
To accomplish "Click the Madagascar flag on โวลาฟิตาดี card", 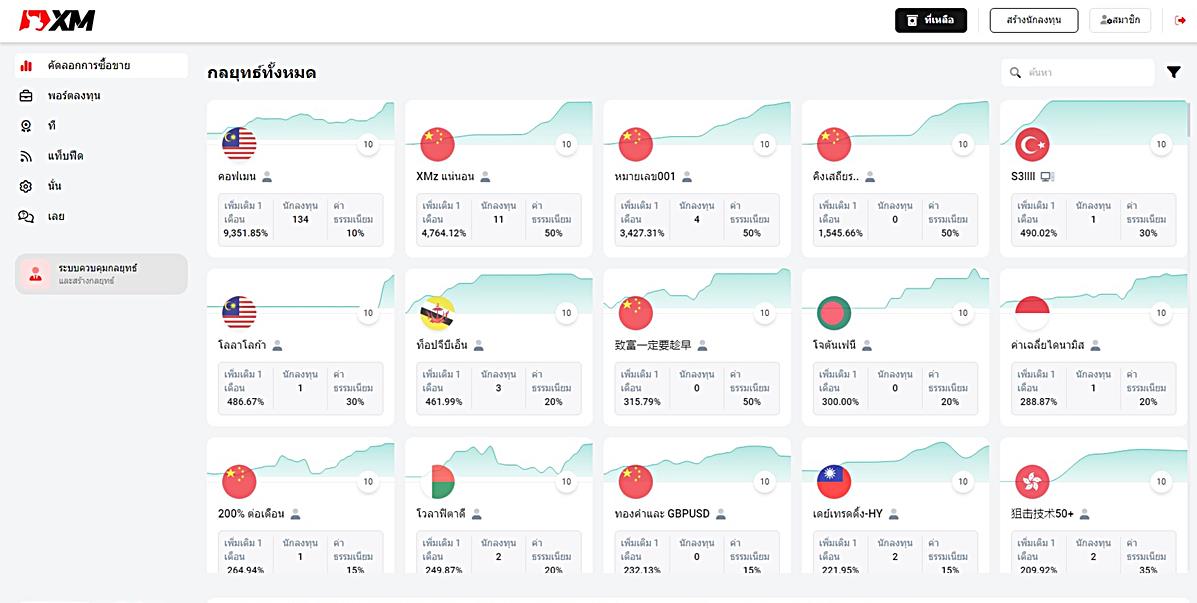I will (437, 482).
